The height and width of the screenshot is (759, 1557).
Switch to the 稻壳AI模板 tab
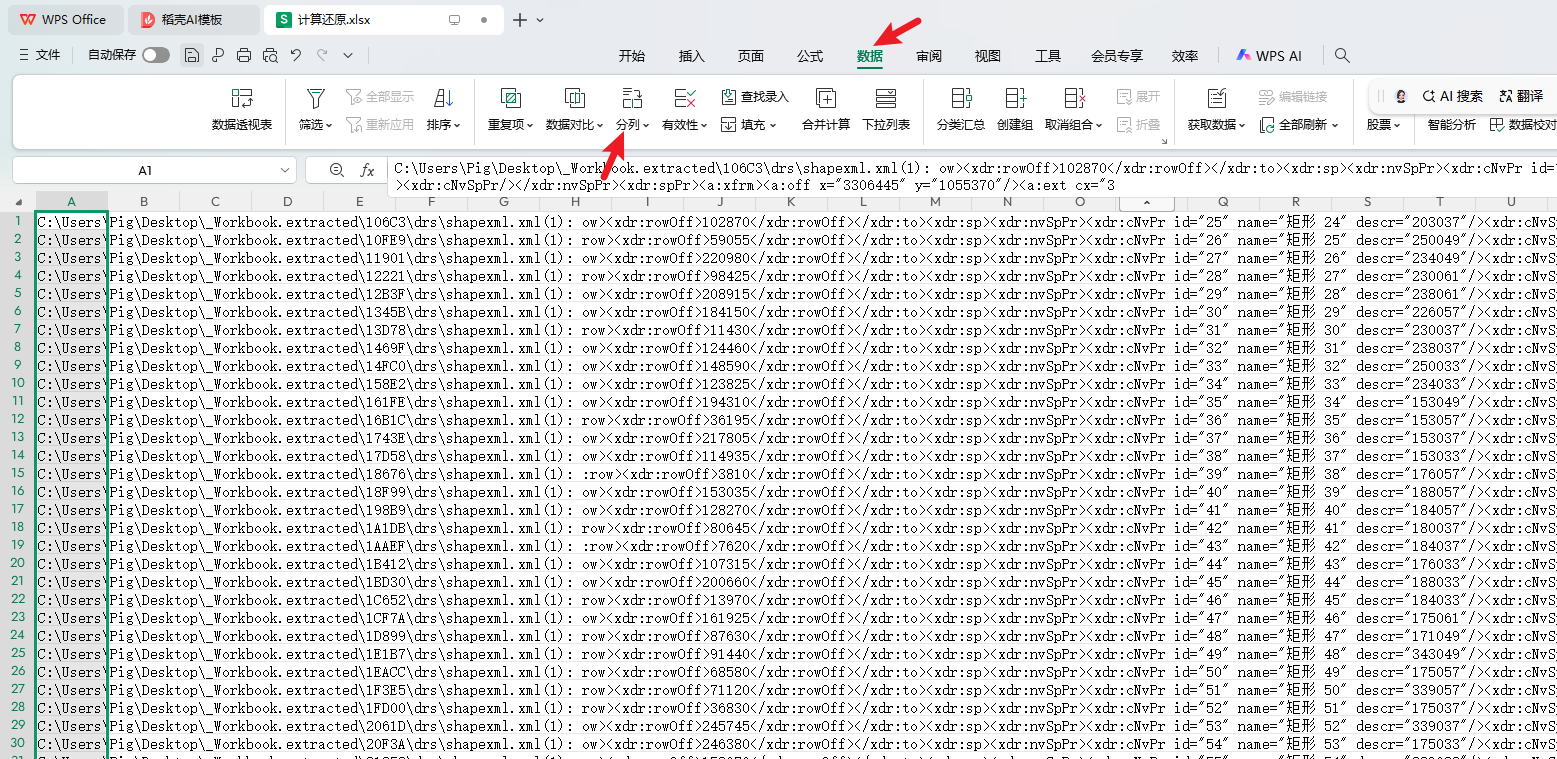[192, 20]
